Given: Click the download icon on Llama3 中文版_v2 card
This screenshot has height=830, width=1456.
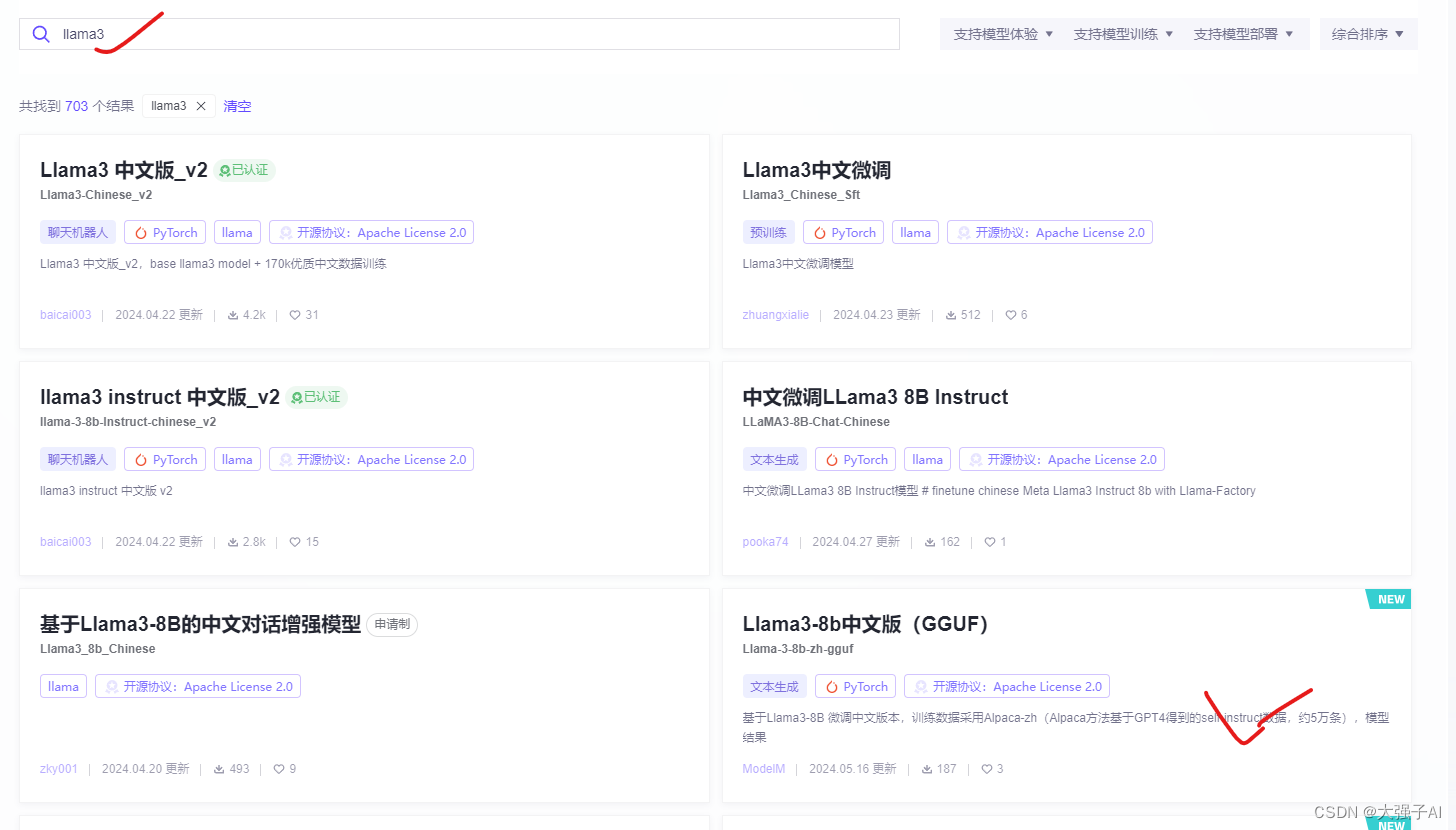Looking at the screenshot, I should point(231,314).
